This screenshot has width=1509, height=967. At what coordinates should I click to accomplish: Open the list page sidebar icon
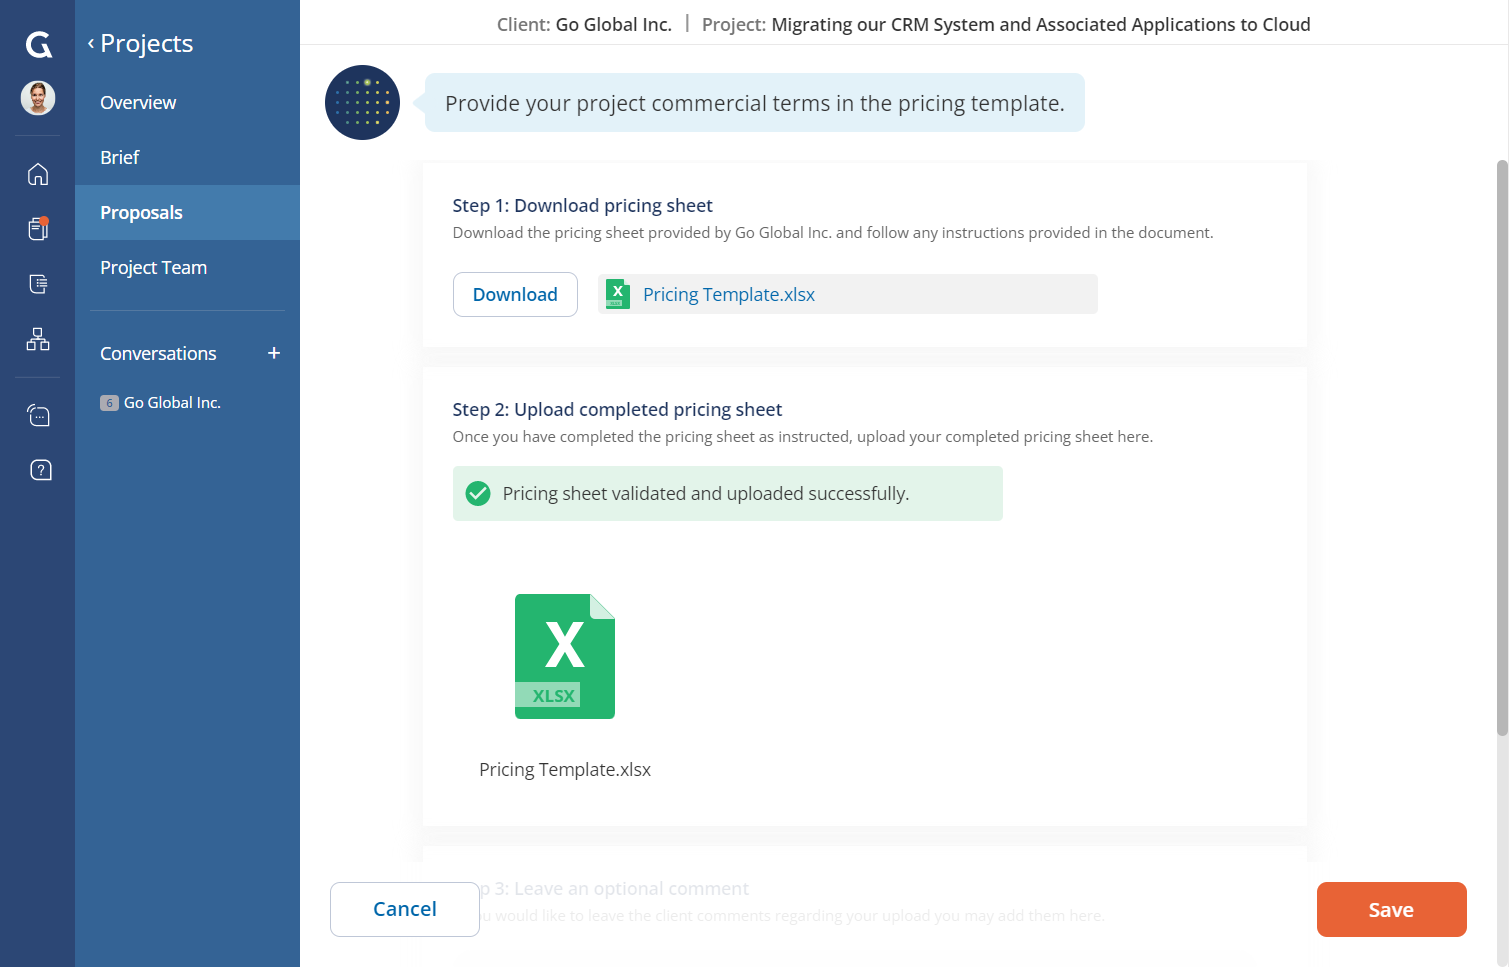coord(38,284)
